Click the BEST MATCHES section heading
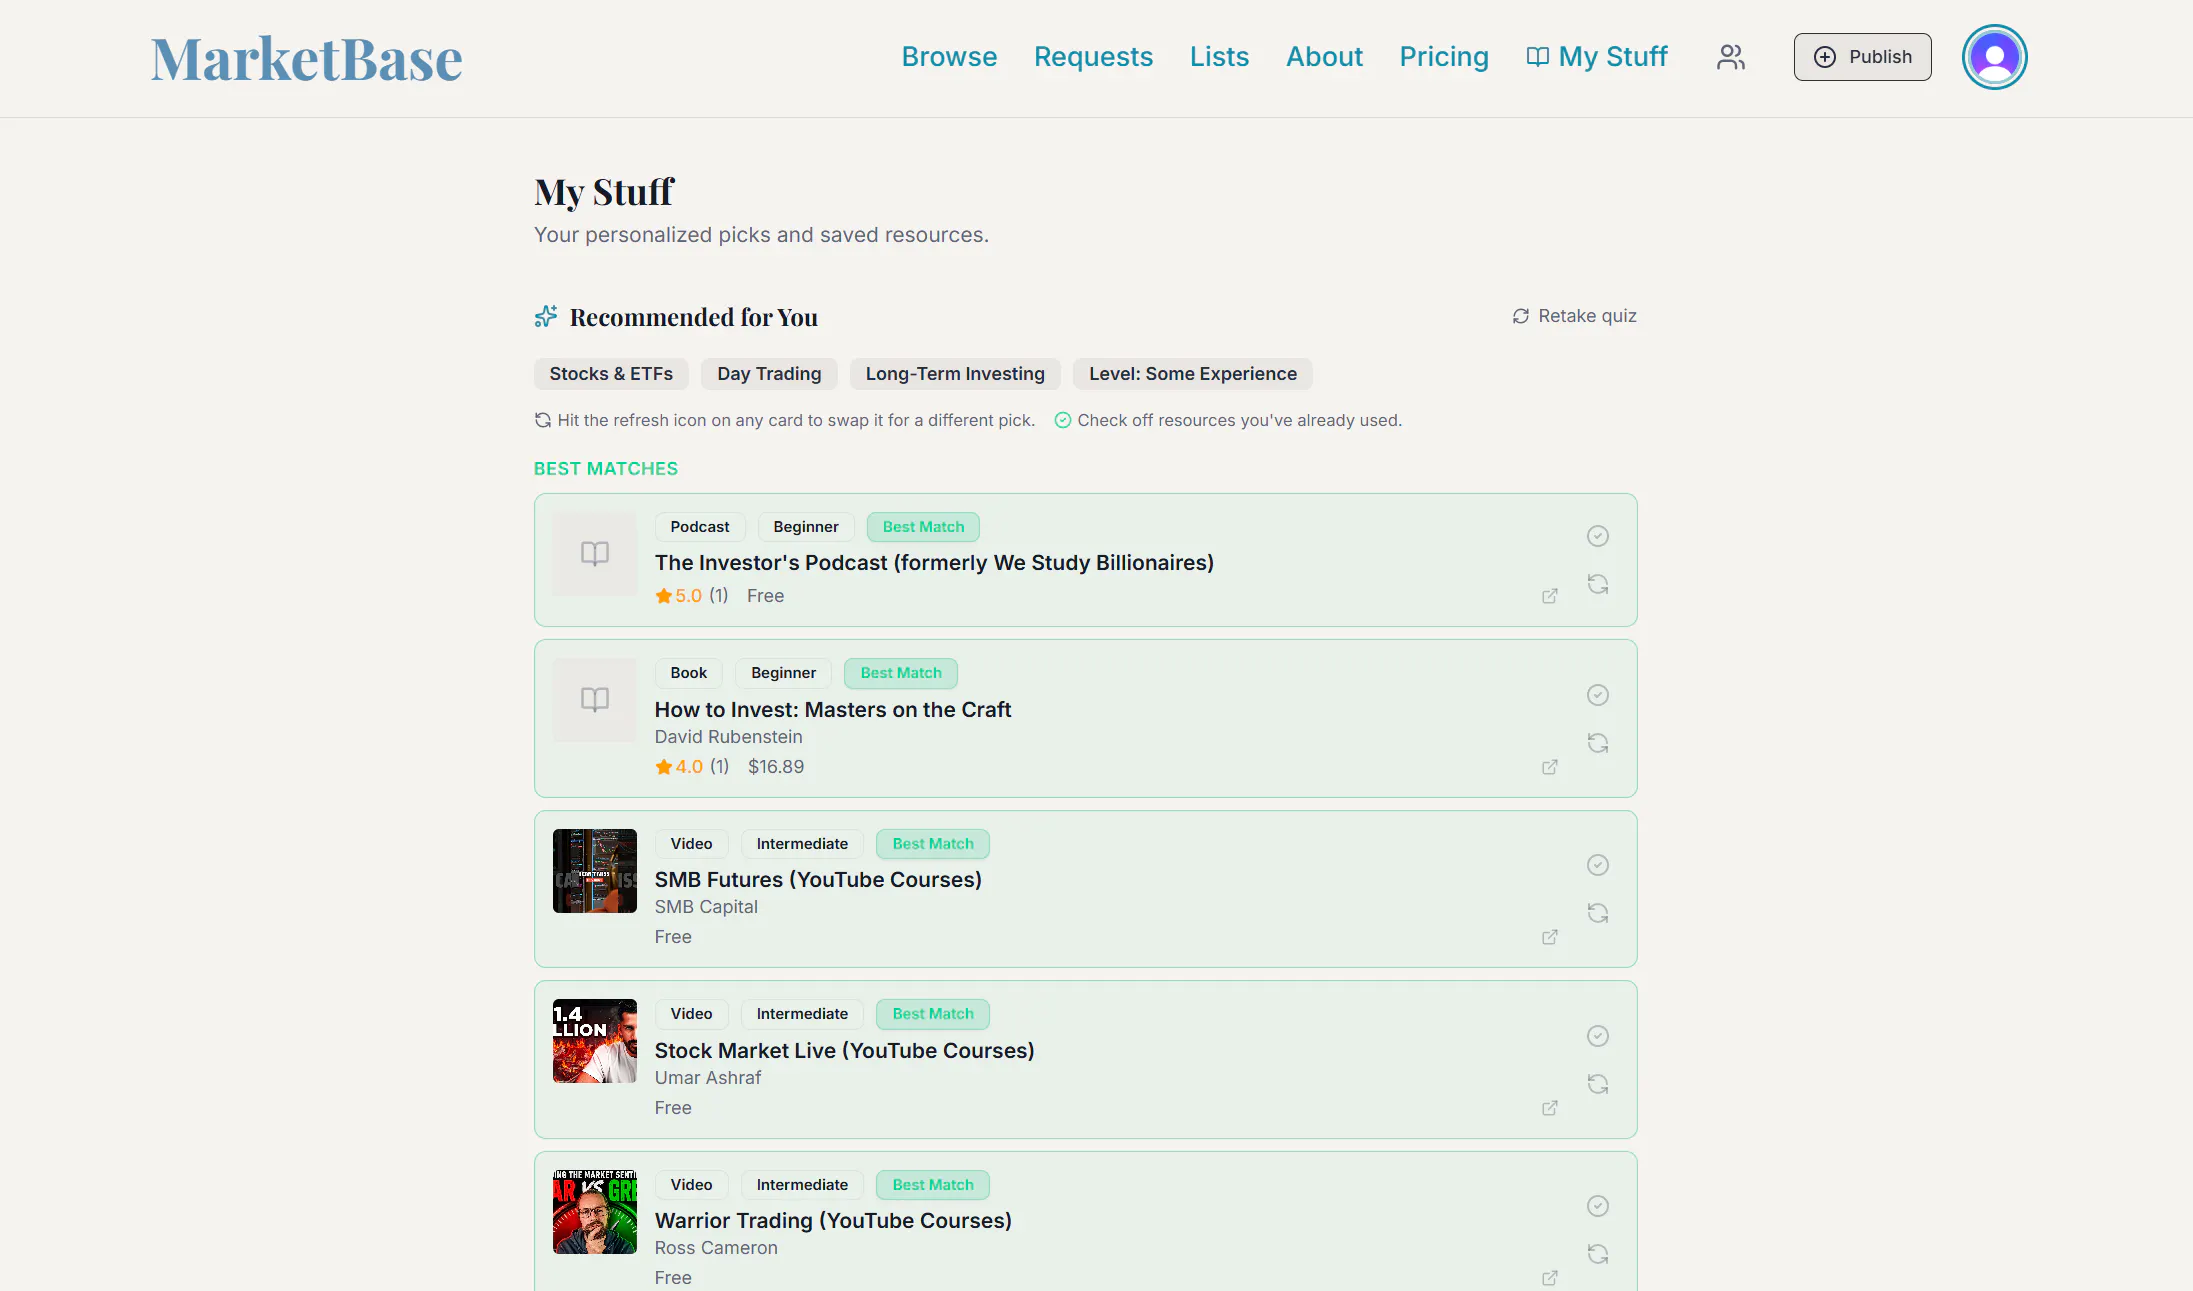 606,469
